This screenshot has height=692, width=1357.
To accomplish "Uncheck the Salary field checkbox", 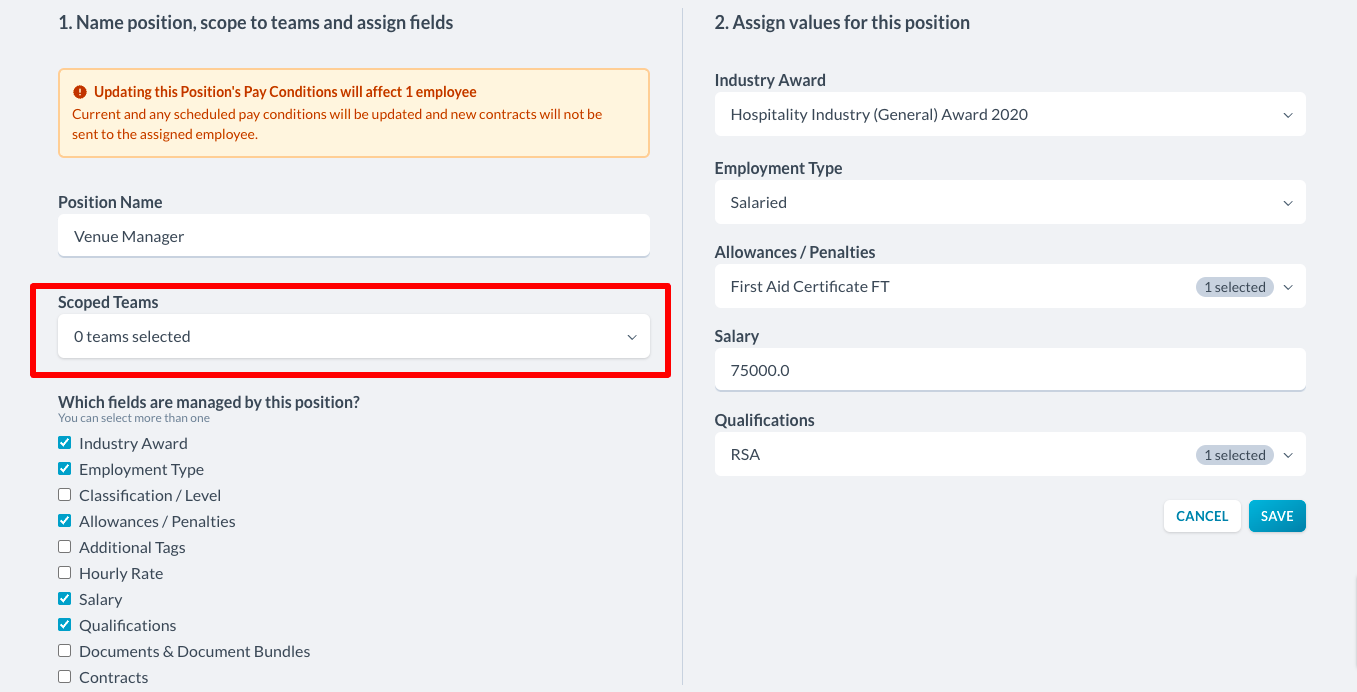I will point(65,599).
